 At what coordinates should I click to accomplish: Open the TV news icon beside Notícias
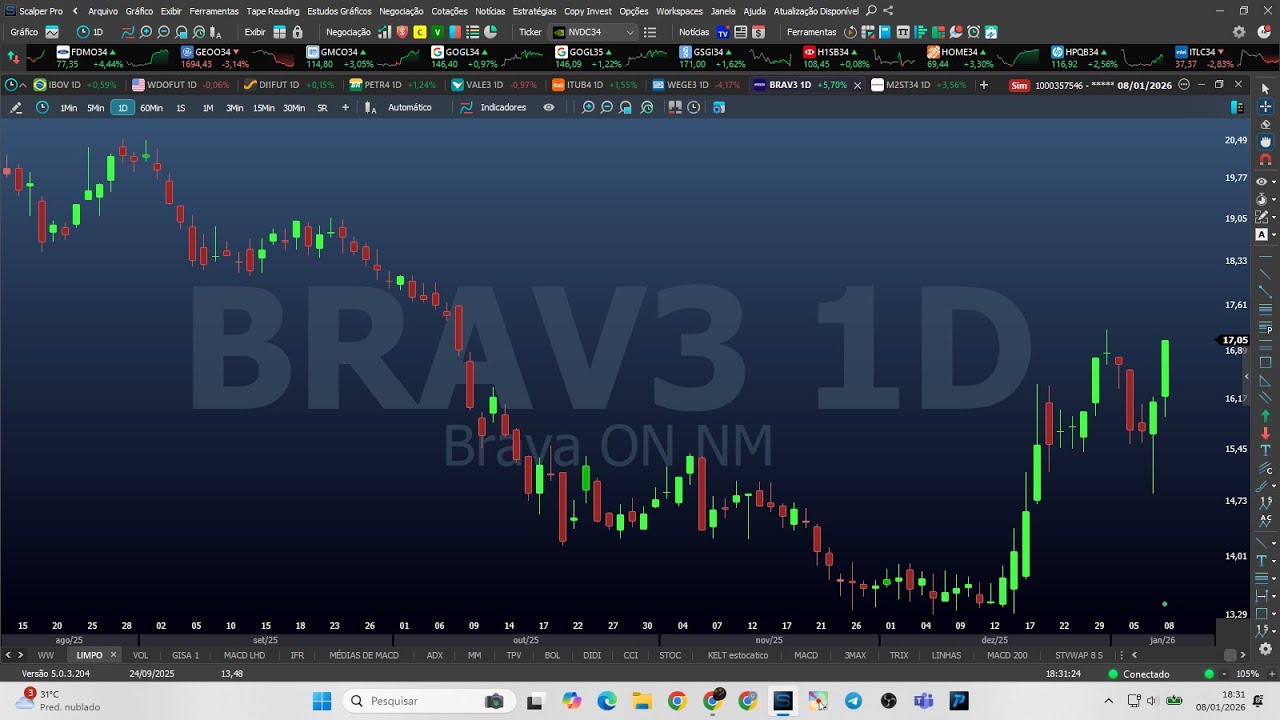(x=723, y=32)
